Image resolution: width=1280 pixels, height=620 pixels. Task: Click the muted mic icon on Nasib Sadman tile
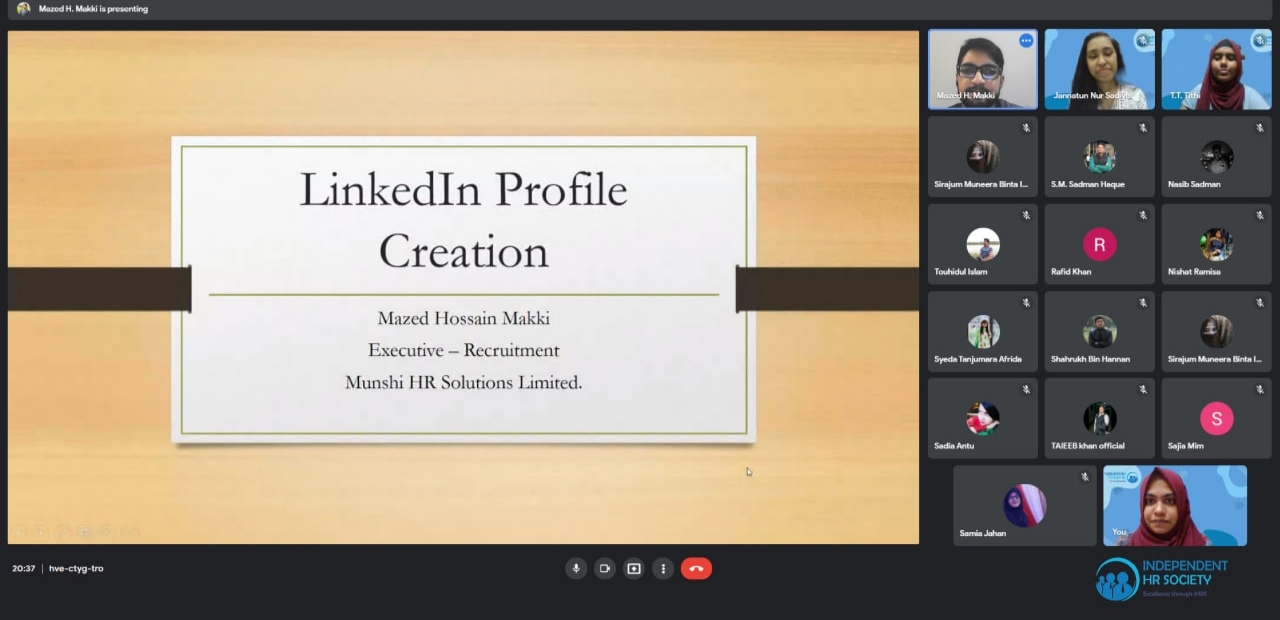click(1259, 128)
